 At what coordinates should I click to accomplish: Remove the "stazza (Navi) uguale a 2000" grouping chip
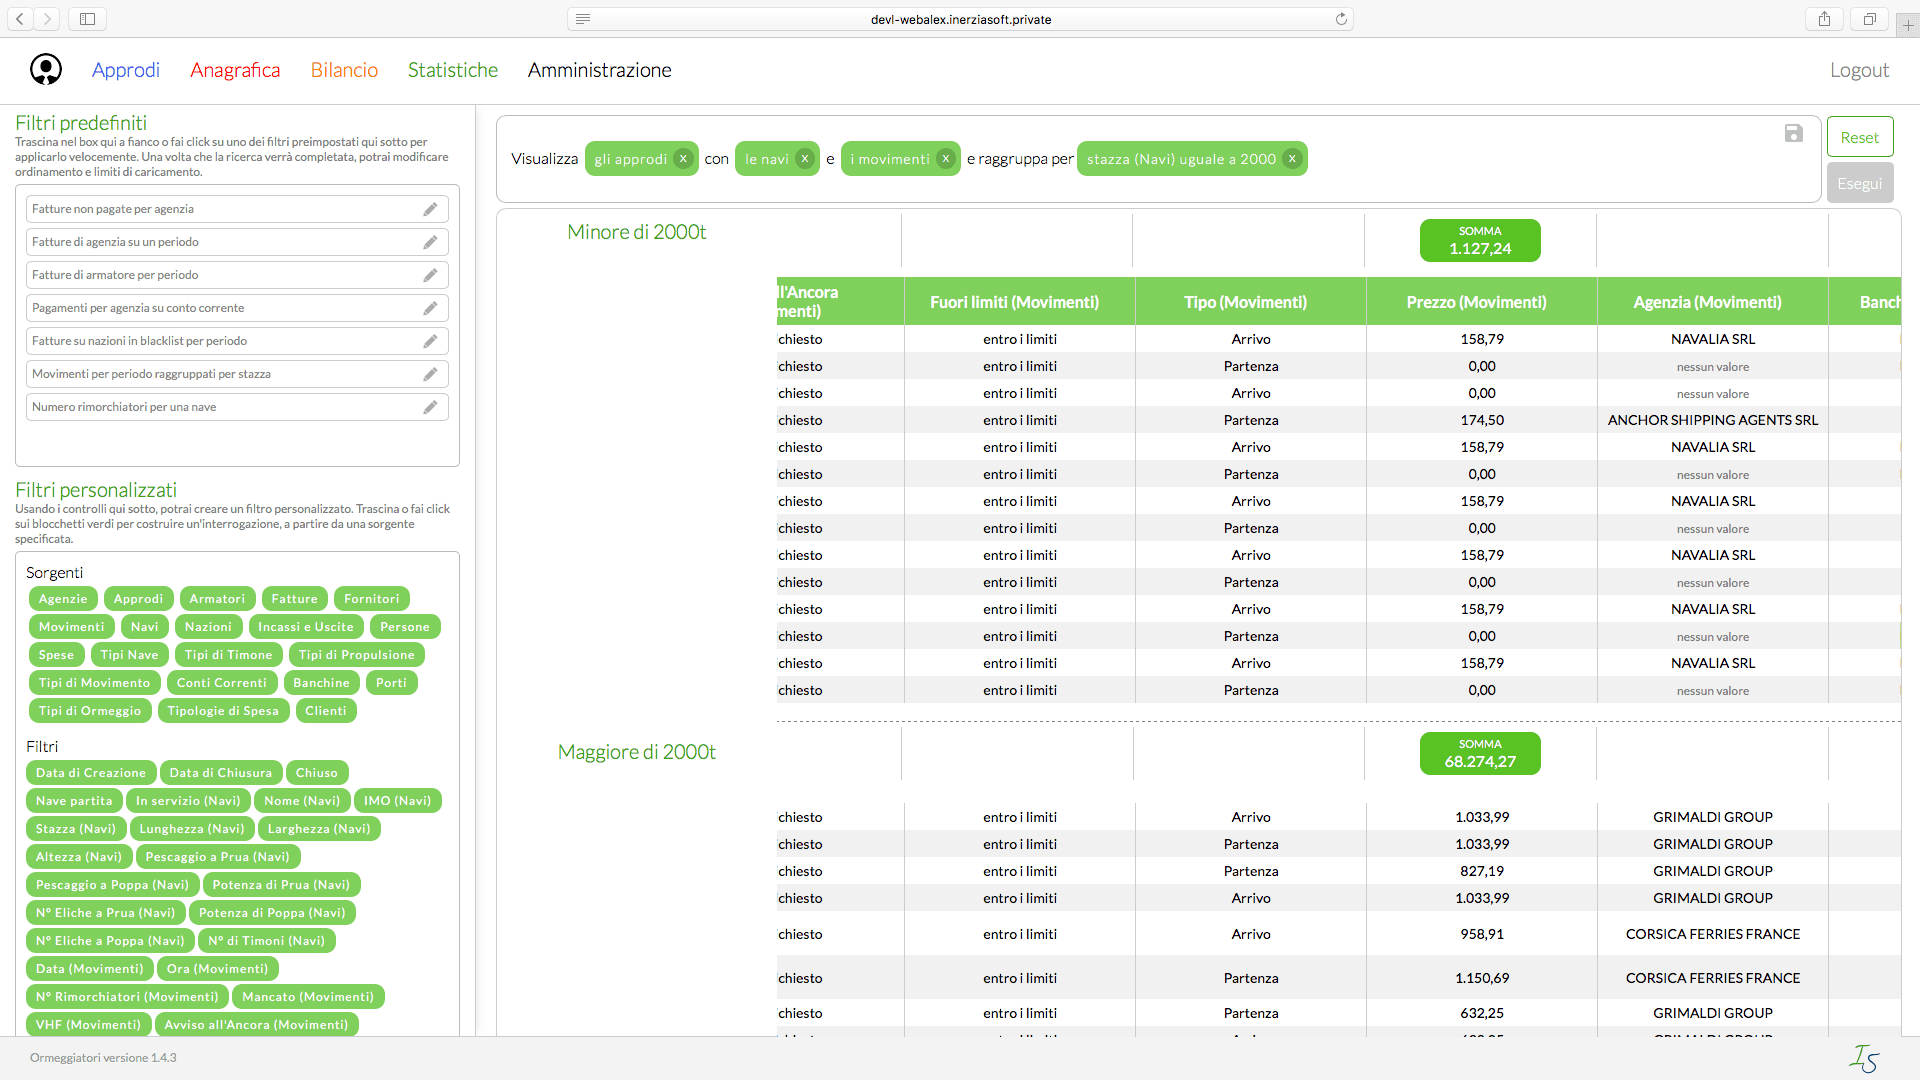pyautogui.click(x=1291, y=158)
